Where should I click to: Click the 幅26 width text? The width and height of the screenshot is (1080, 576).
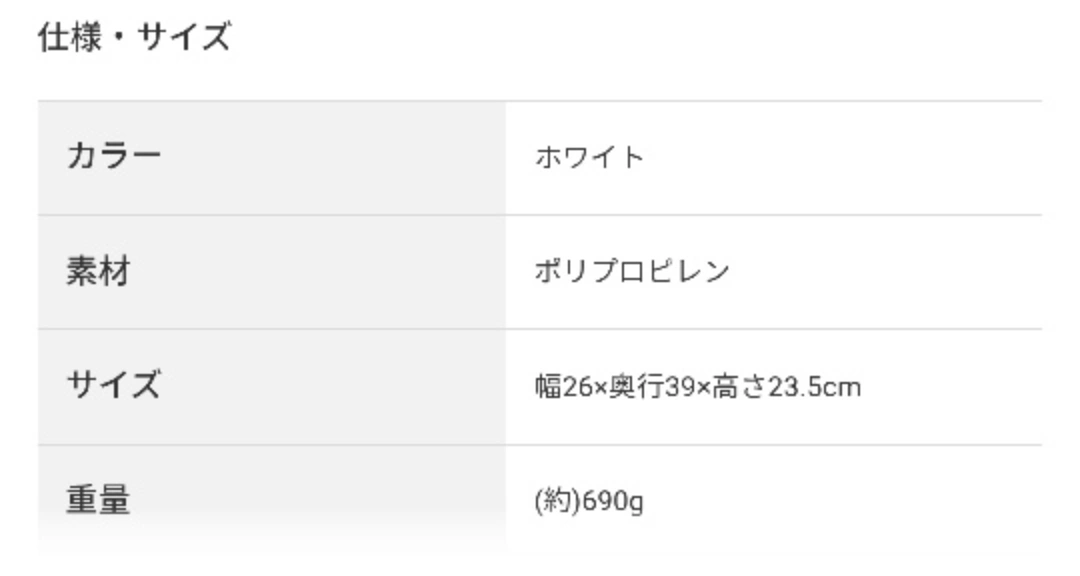563,387
